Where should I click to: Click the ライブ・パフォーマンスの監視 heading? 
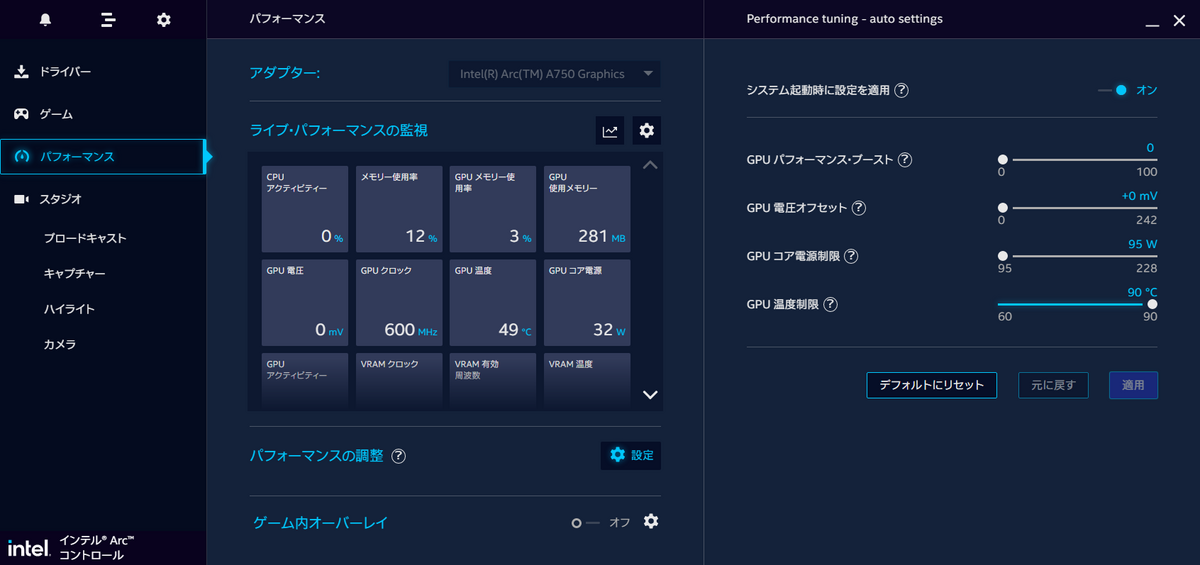[x=338, y=130]
